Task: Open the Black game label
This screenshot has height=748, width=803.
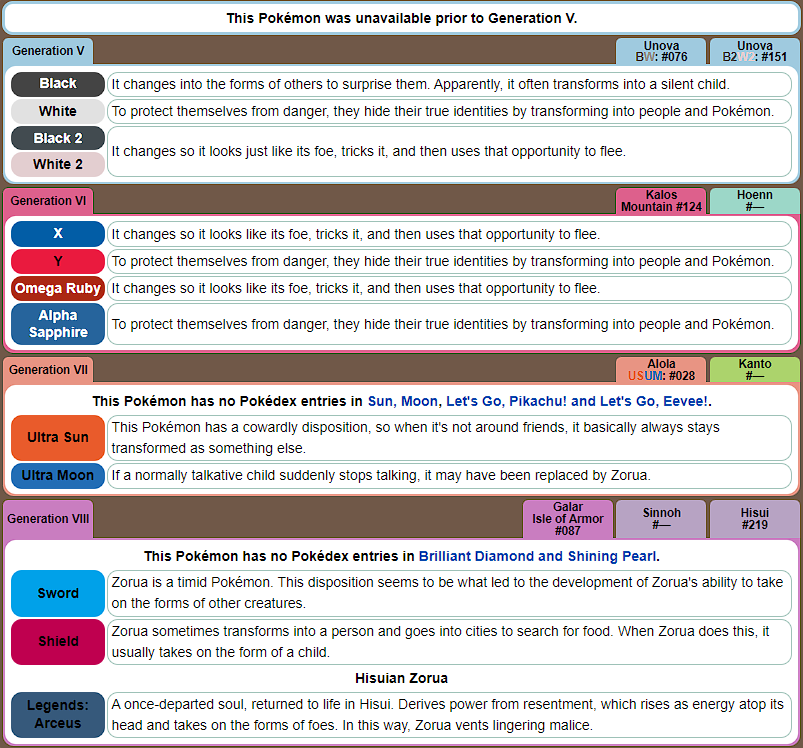Action: tap(58, 84)
